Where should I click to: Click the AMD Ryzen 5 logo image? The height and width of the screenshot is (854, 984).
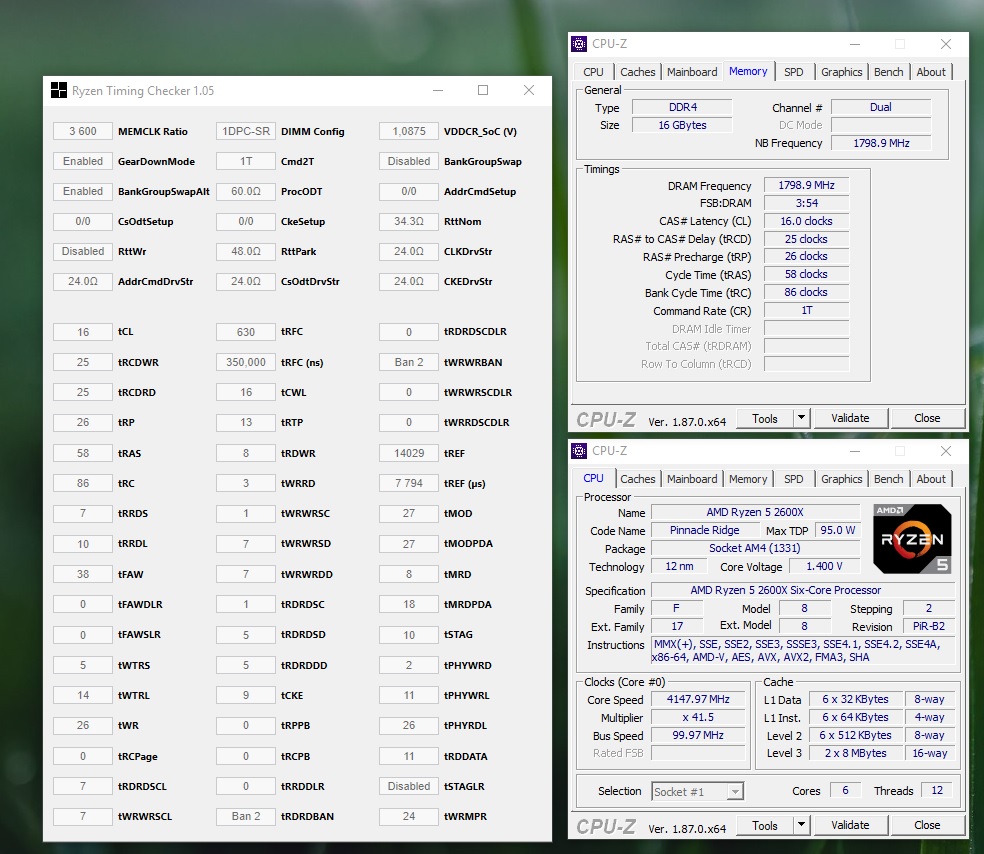click(x=912, y=539)
